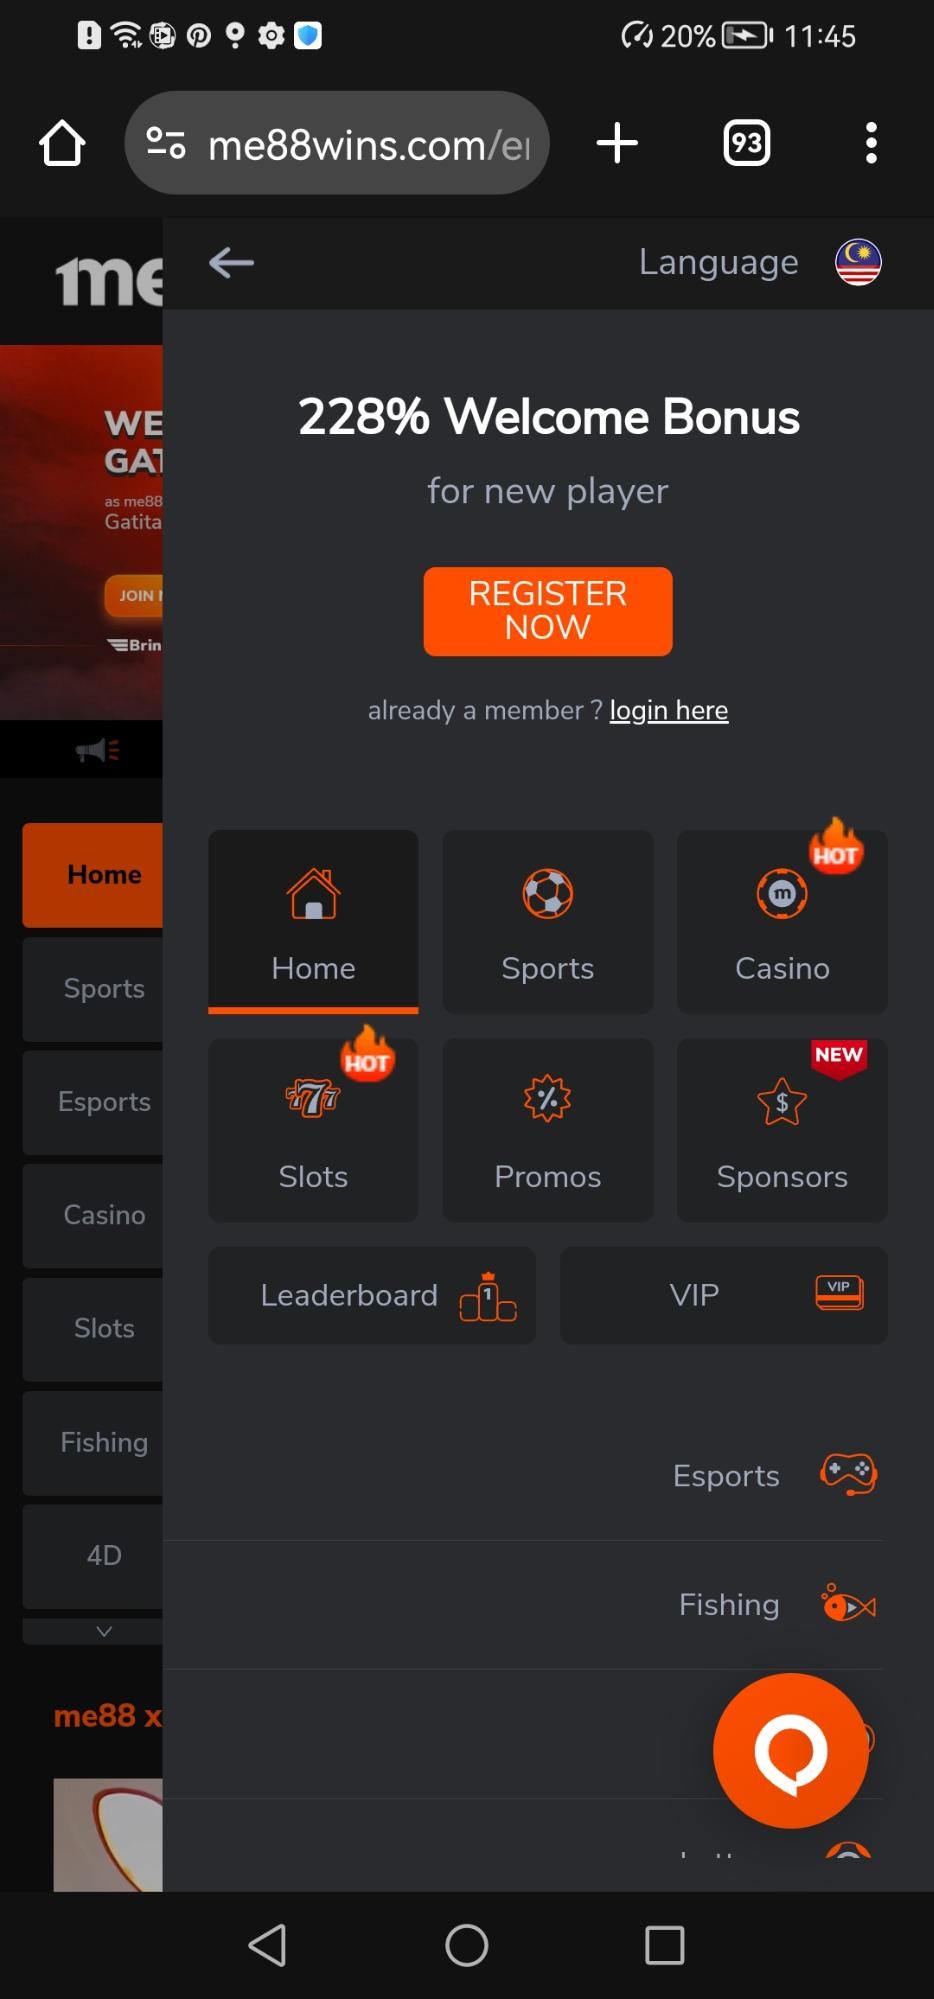Select the Sports soccer ball tile
The height and width of the screenshot is (1999, 934).
(547, 921)
